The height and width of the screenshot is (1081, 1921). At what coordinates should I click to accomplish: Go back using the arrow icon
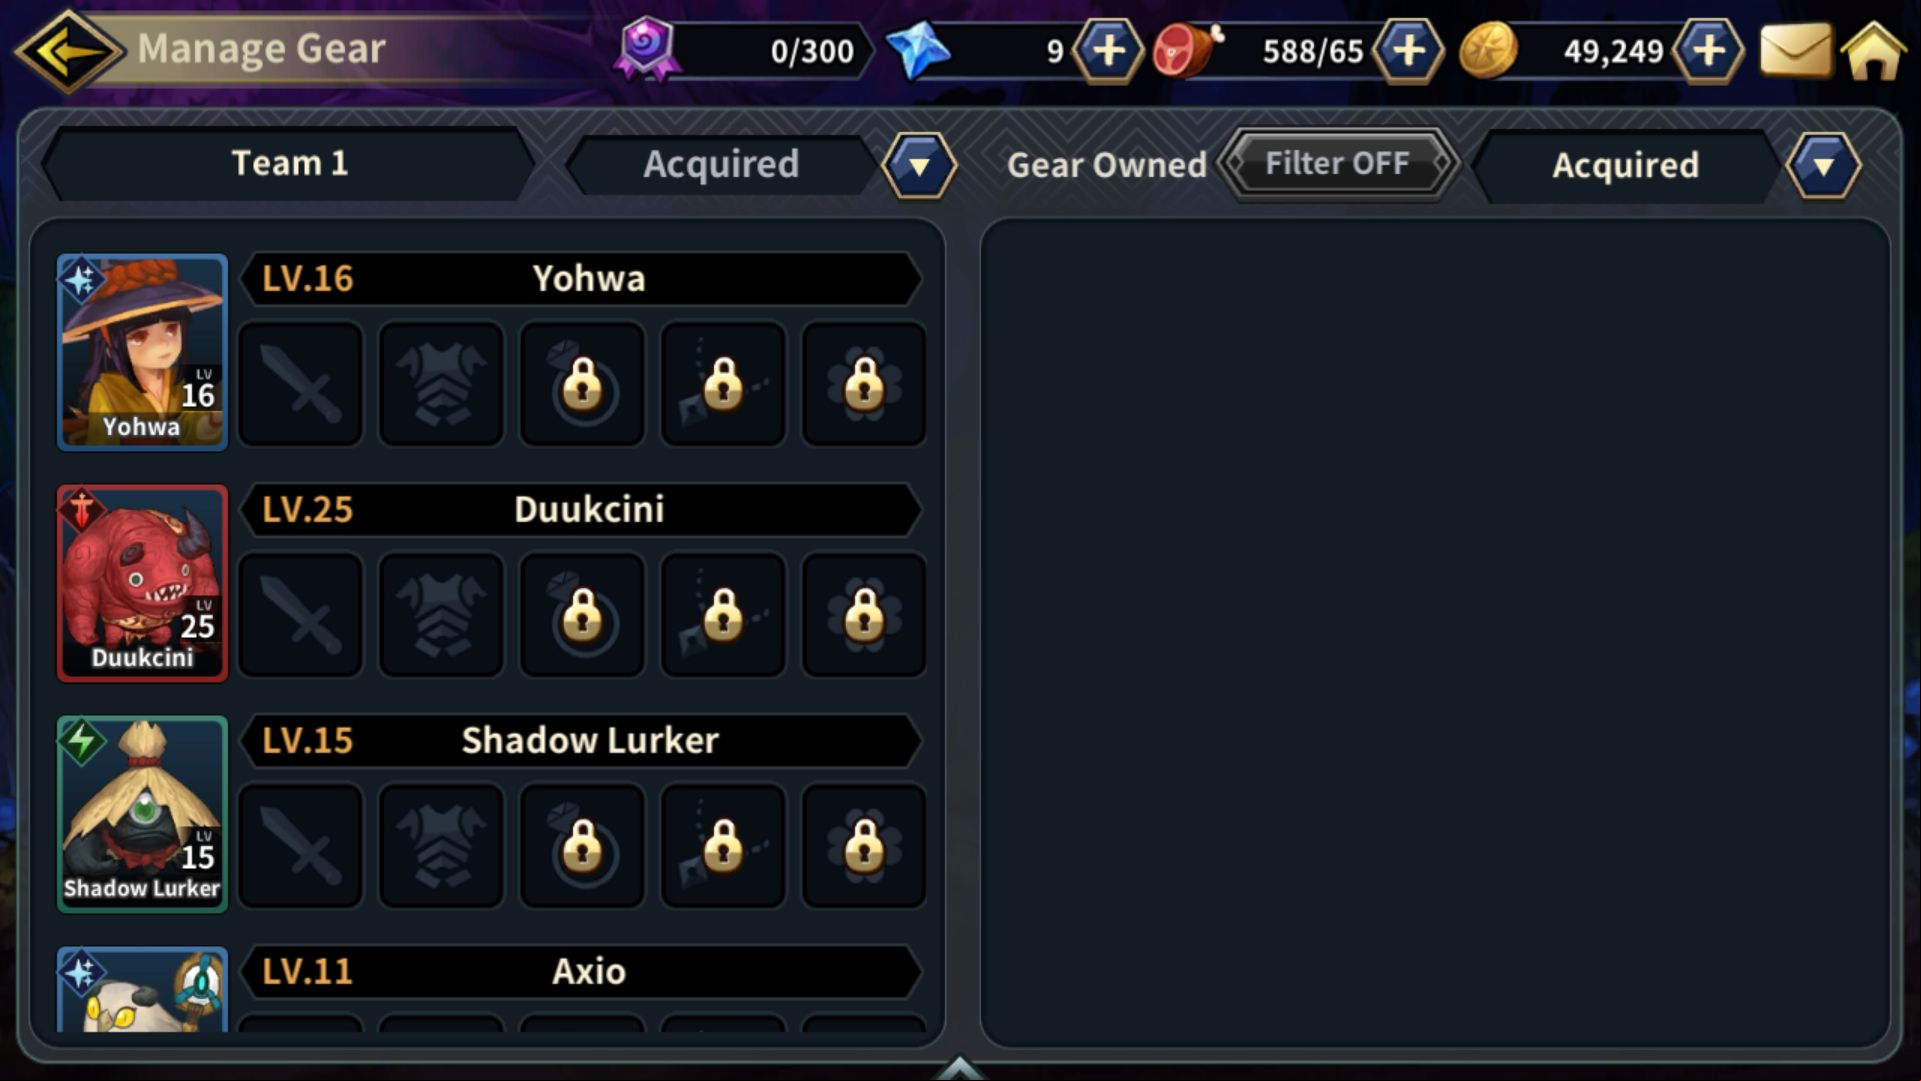pos(68,50)
